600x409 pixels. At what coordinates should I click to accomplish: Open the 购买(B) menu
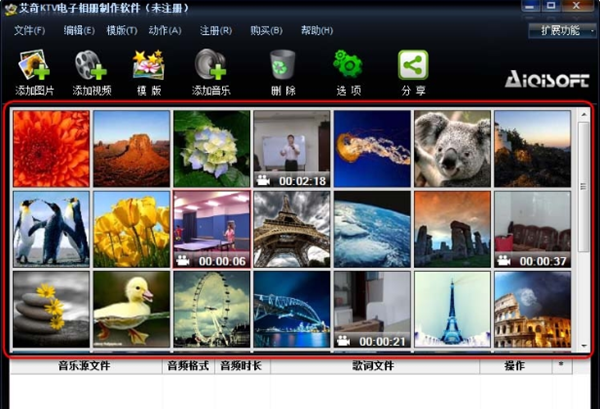(x=266, y=30)
